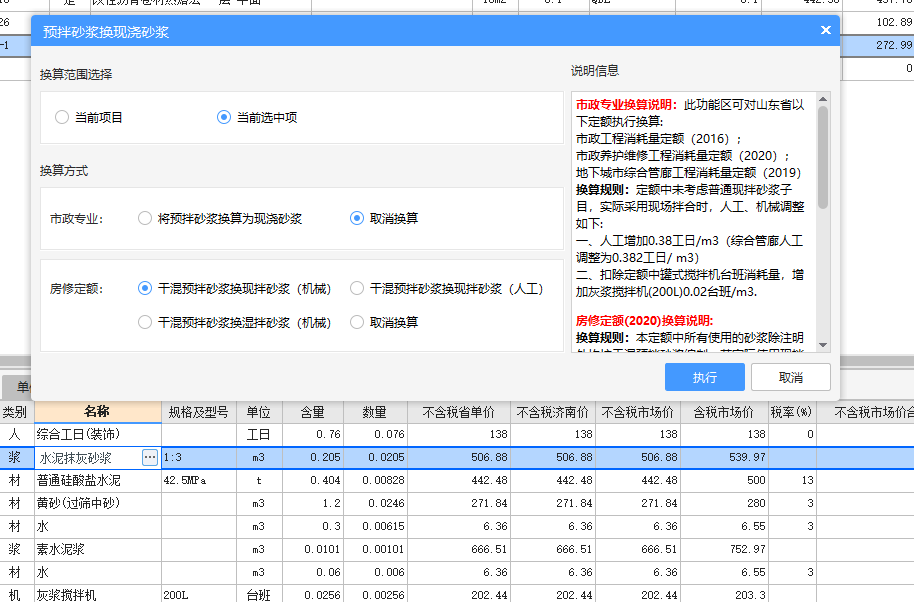Click the 含税市场价 column header
Viewport: 914px width, 602px height.
(x=723, y=412)
